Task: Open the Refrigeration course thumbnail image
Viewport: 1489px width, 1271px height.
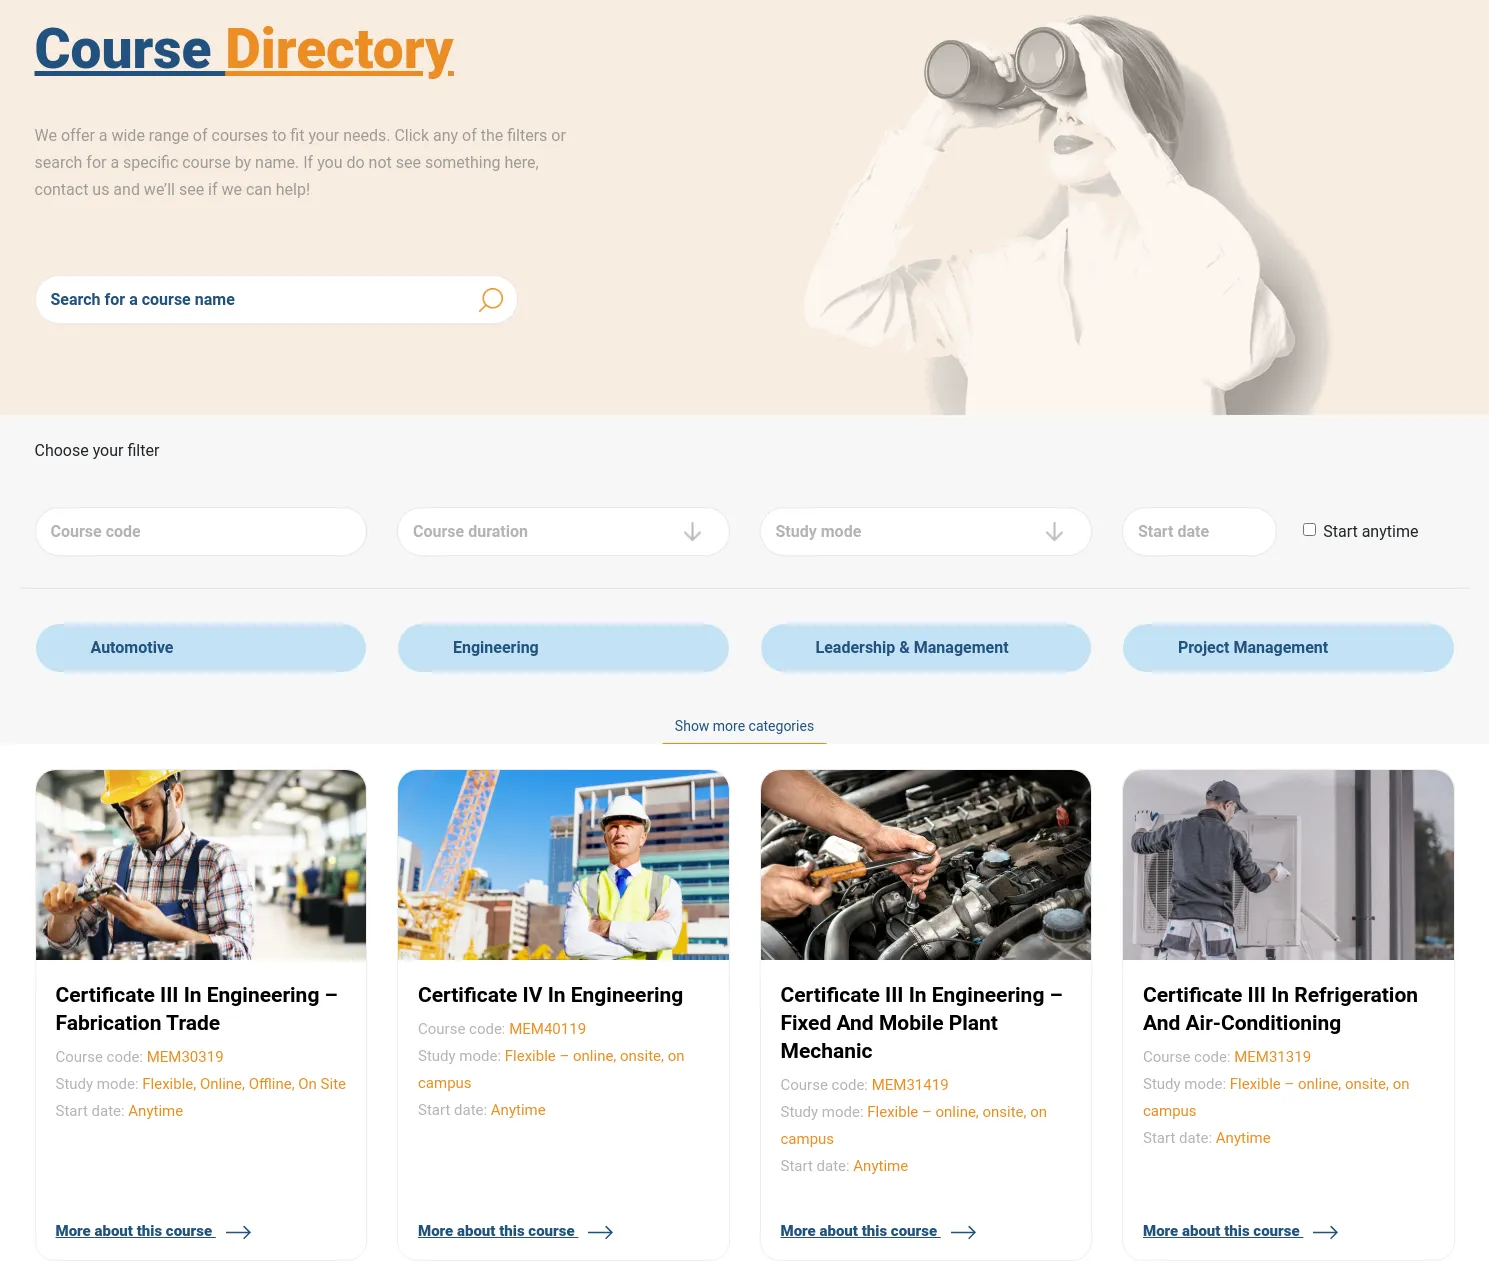Action: 1288,865
